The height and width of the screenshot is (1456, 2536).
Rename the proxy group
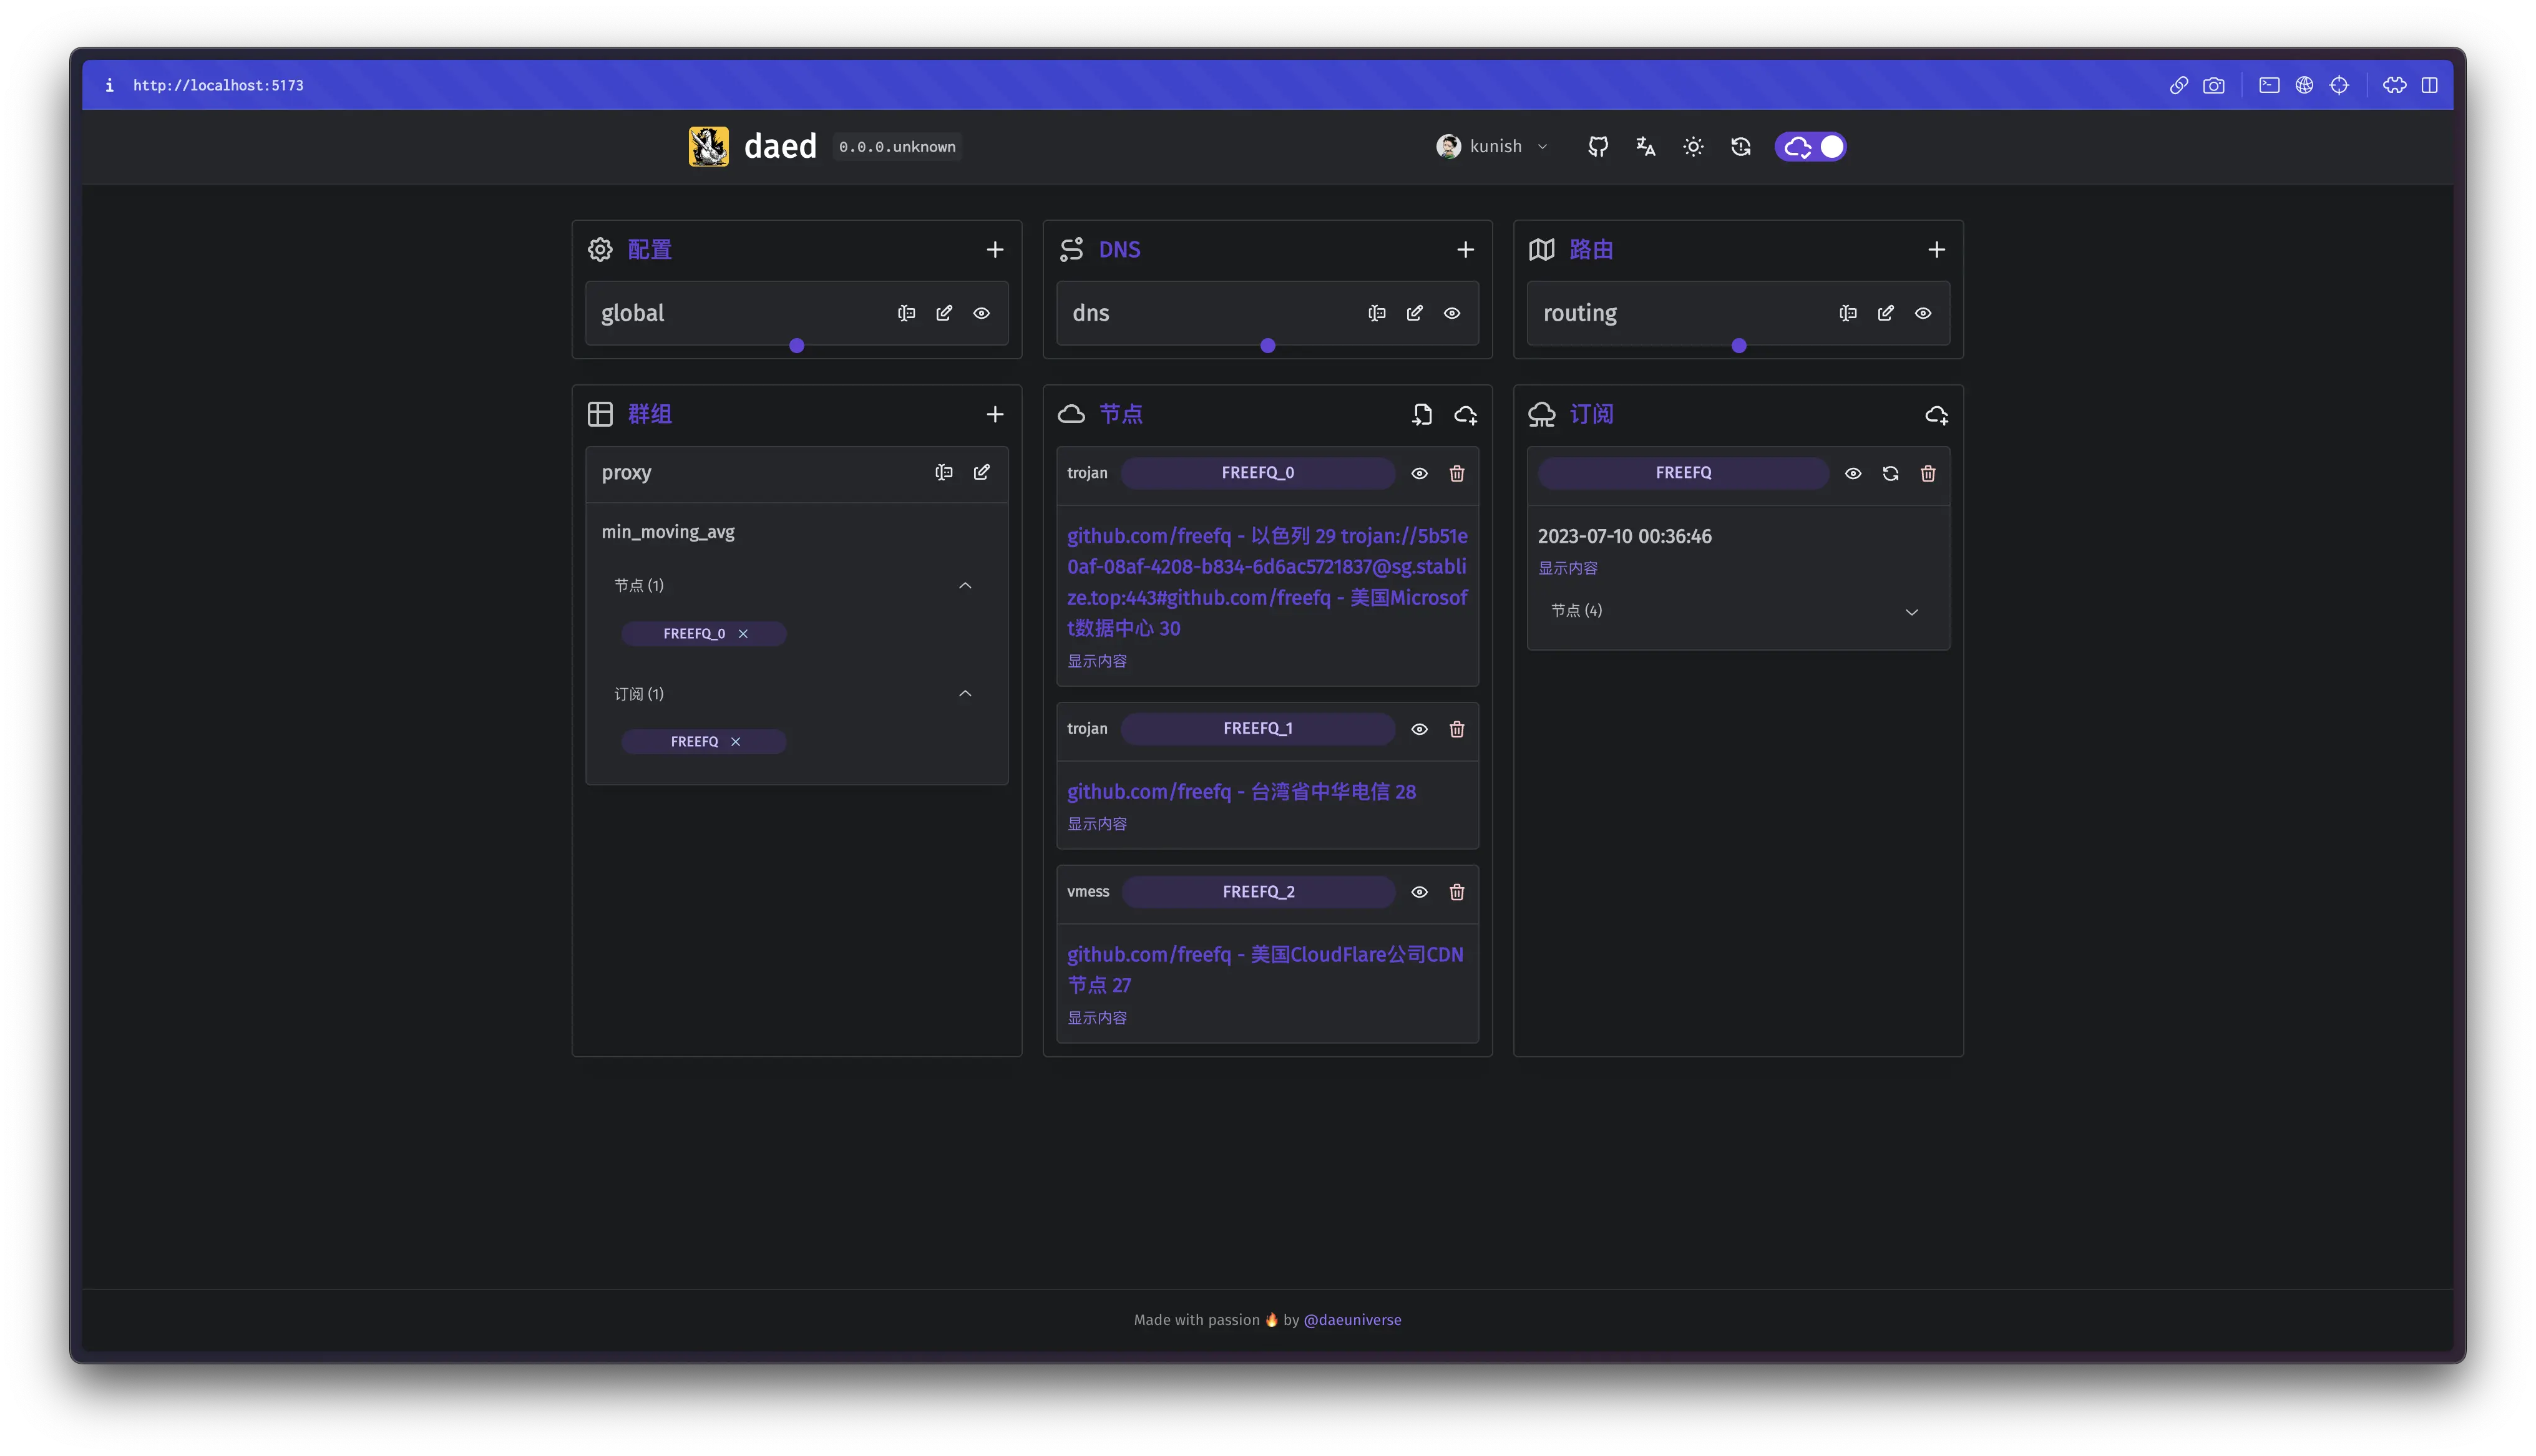click(x=943, y=472)
